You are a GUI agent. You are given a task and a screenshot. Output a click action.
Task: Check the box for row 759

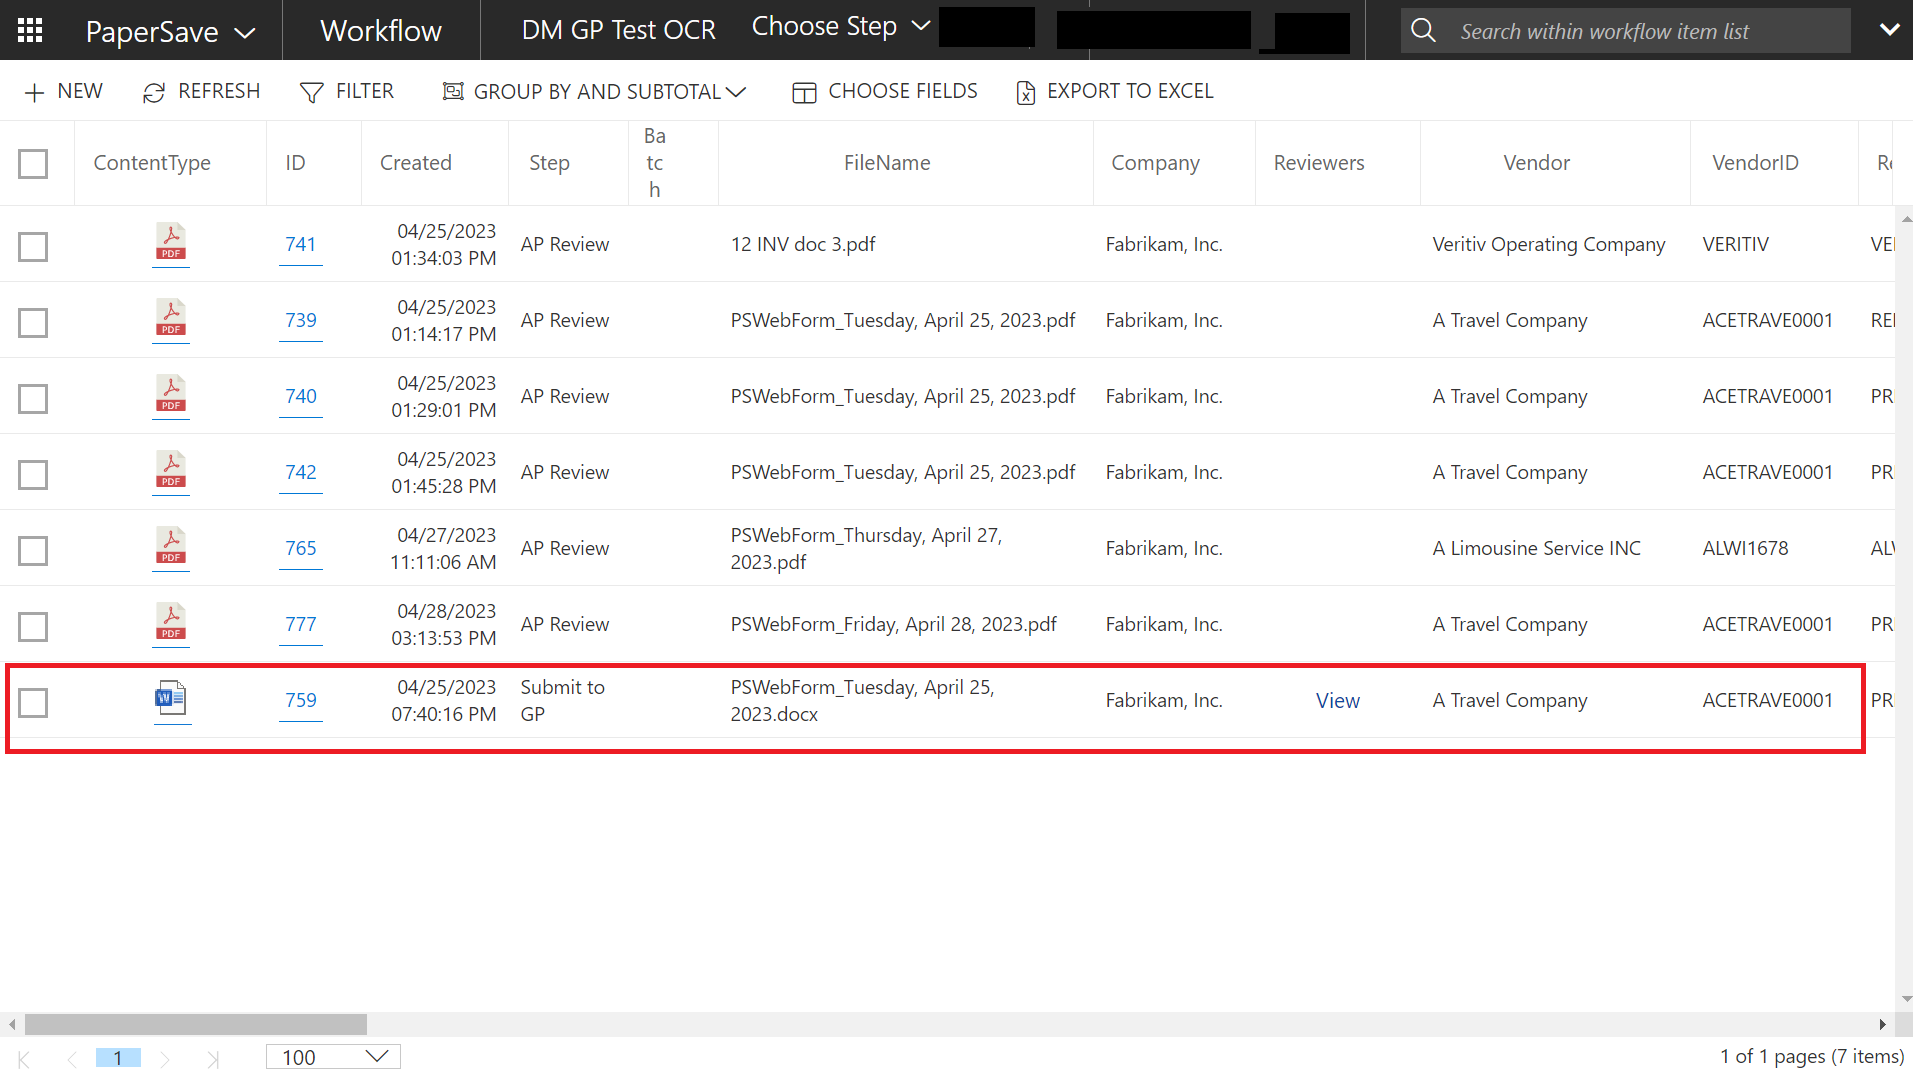[33, 703]
